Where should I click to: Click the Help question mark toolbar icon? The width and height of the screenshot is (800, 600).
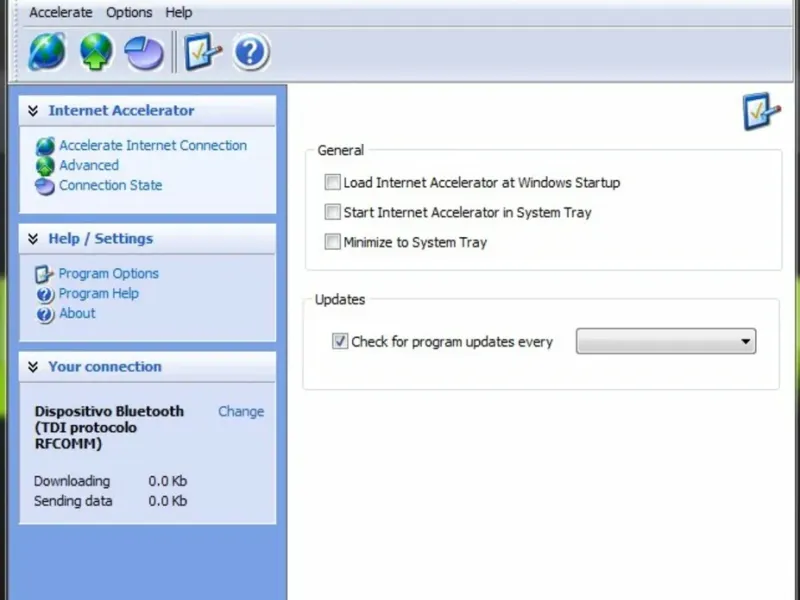click(251, 52)
